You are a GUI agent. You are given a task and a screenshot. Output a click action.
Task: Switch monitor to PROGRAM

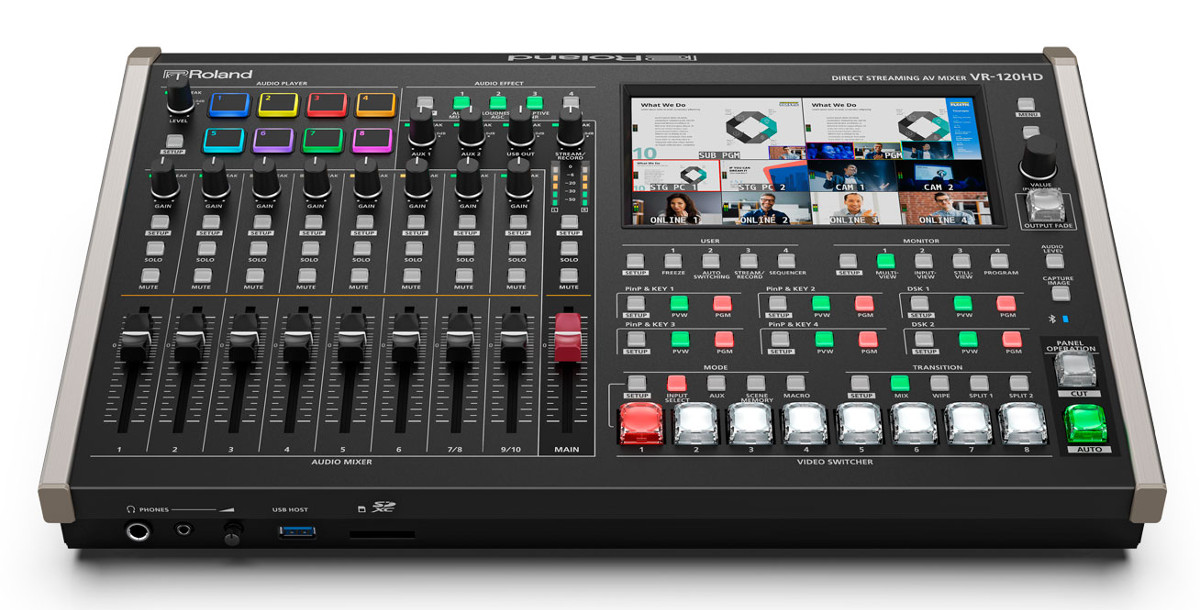tap(999, 261)
